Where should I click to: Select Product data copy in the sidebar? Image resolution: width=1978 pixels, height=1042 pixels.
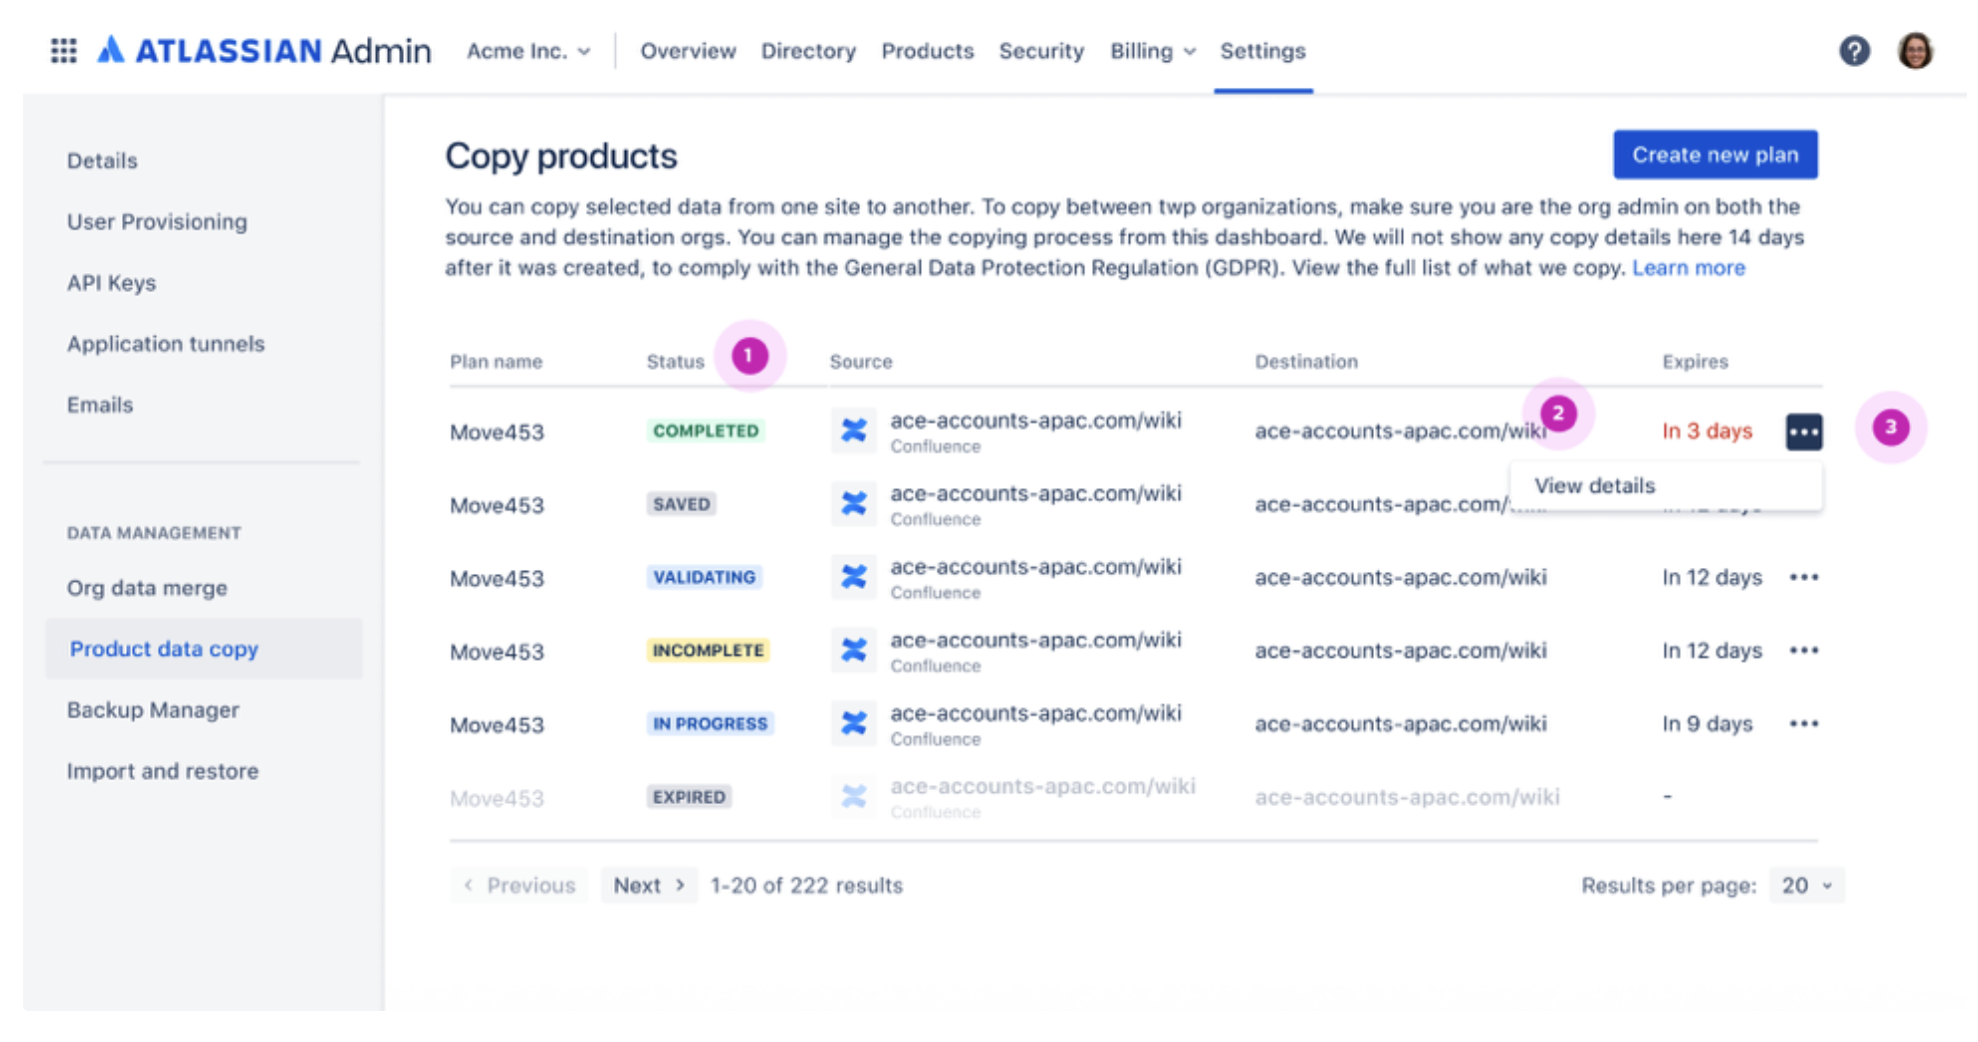pyautogui.click(x=204, y=649)
